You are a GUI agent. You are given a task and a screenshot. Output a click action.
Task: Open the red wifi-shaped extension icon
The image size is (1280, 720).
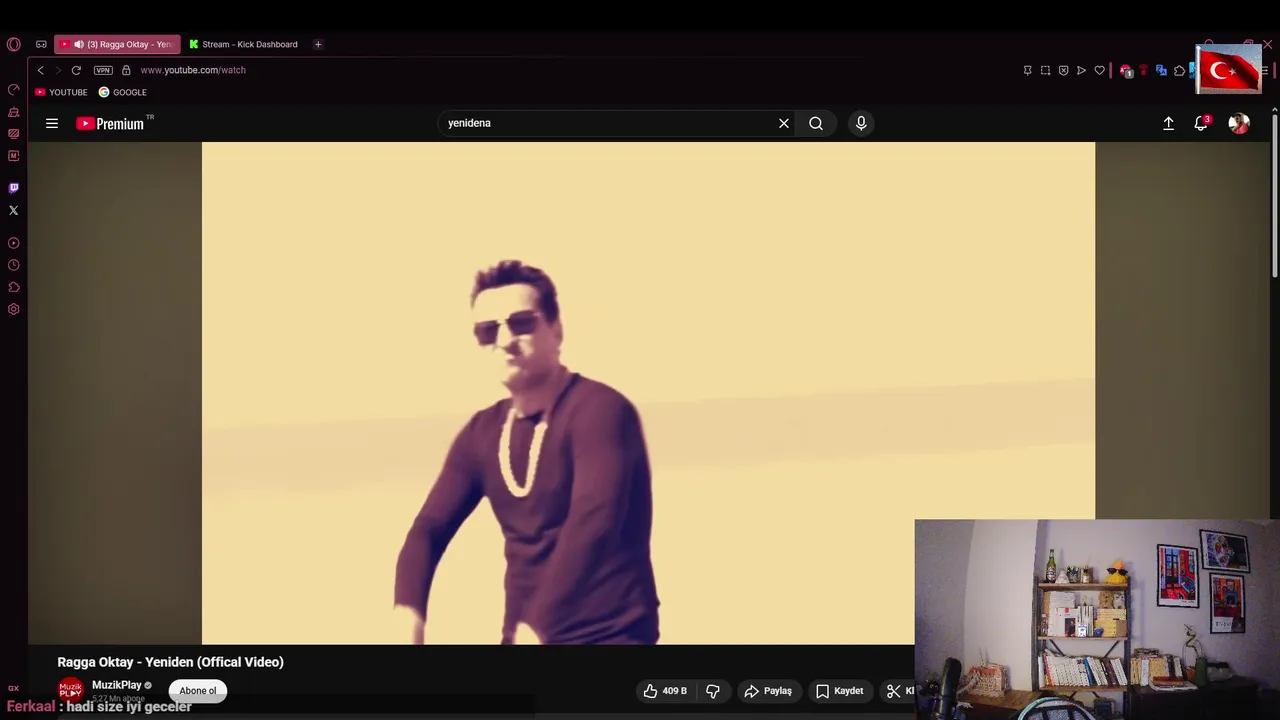[x=1143, y=70]
